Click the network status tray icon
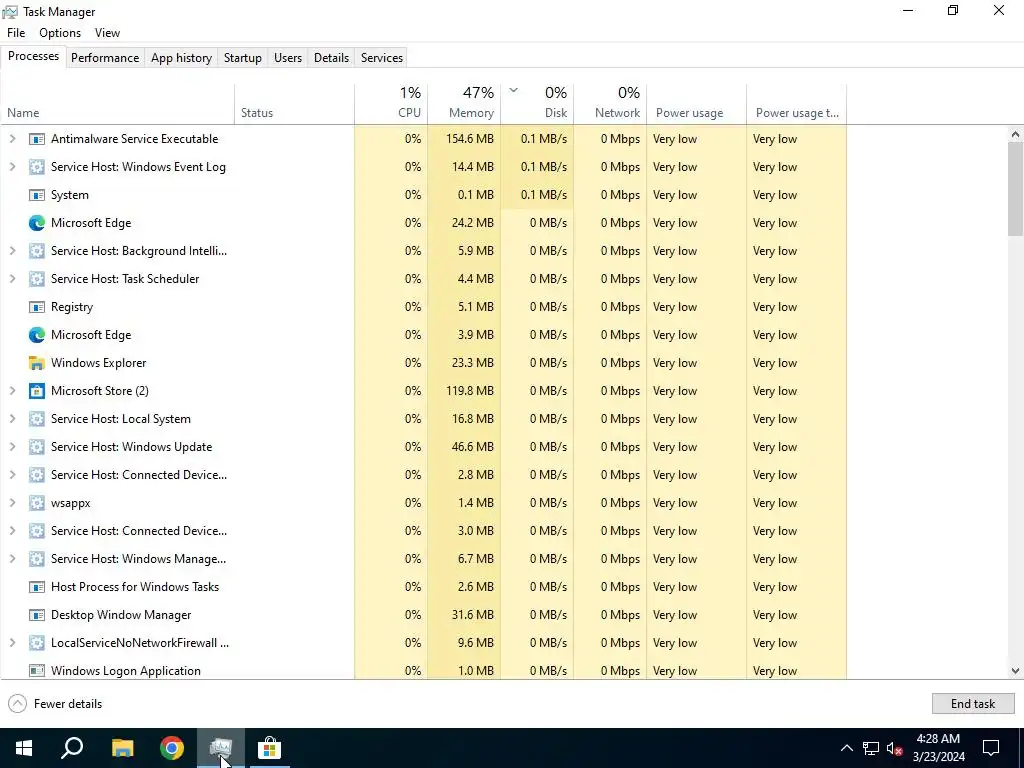The width and height of the screenshot is (1024, 768). click(871, 748)
